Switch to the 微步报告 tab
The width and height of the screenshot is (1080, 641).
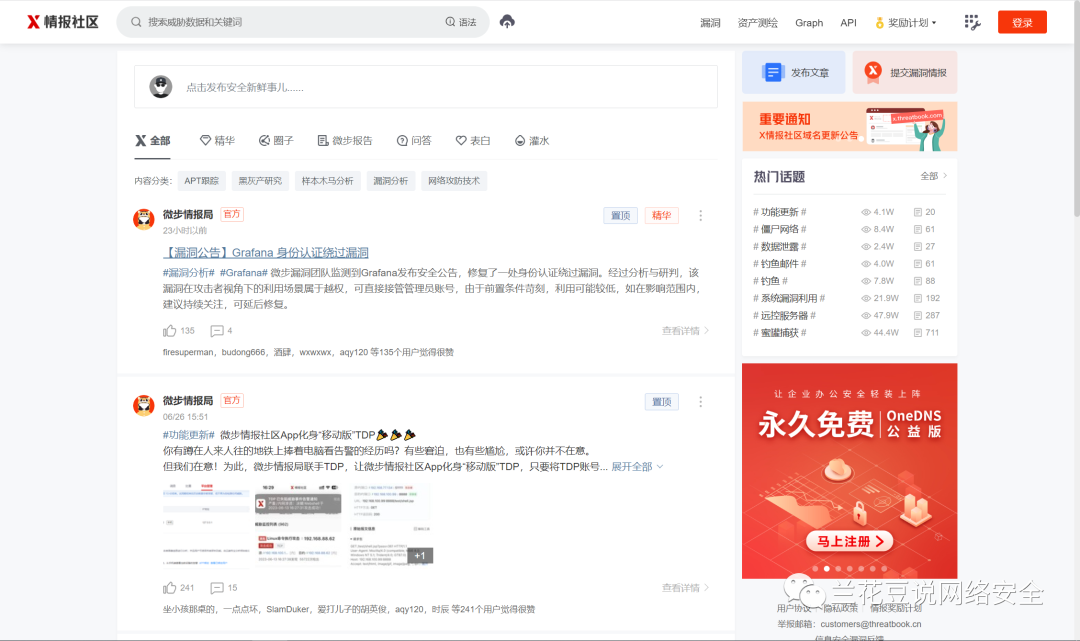click(x=344, y=140)
